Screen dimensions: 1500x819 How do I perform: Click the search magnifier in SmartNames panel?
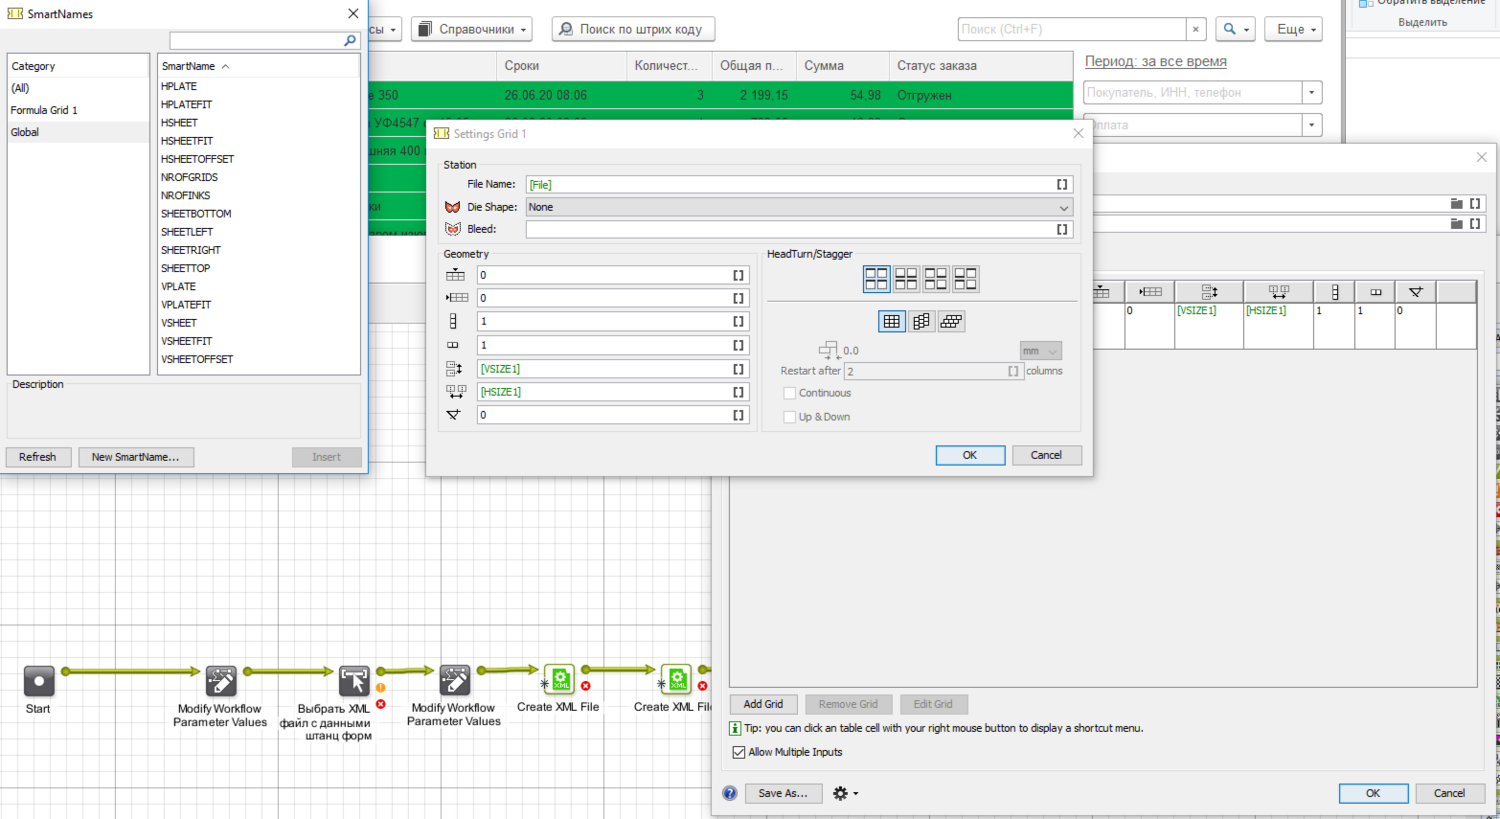350,40
